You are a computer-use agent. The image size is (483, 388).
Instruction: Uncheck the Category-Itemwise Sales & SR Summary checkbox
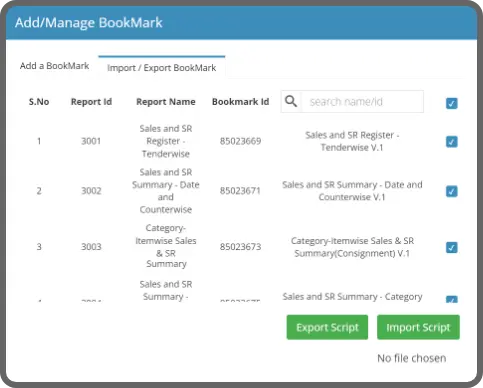(x=452, y=247)
